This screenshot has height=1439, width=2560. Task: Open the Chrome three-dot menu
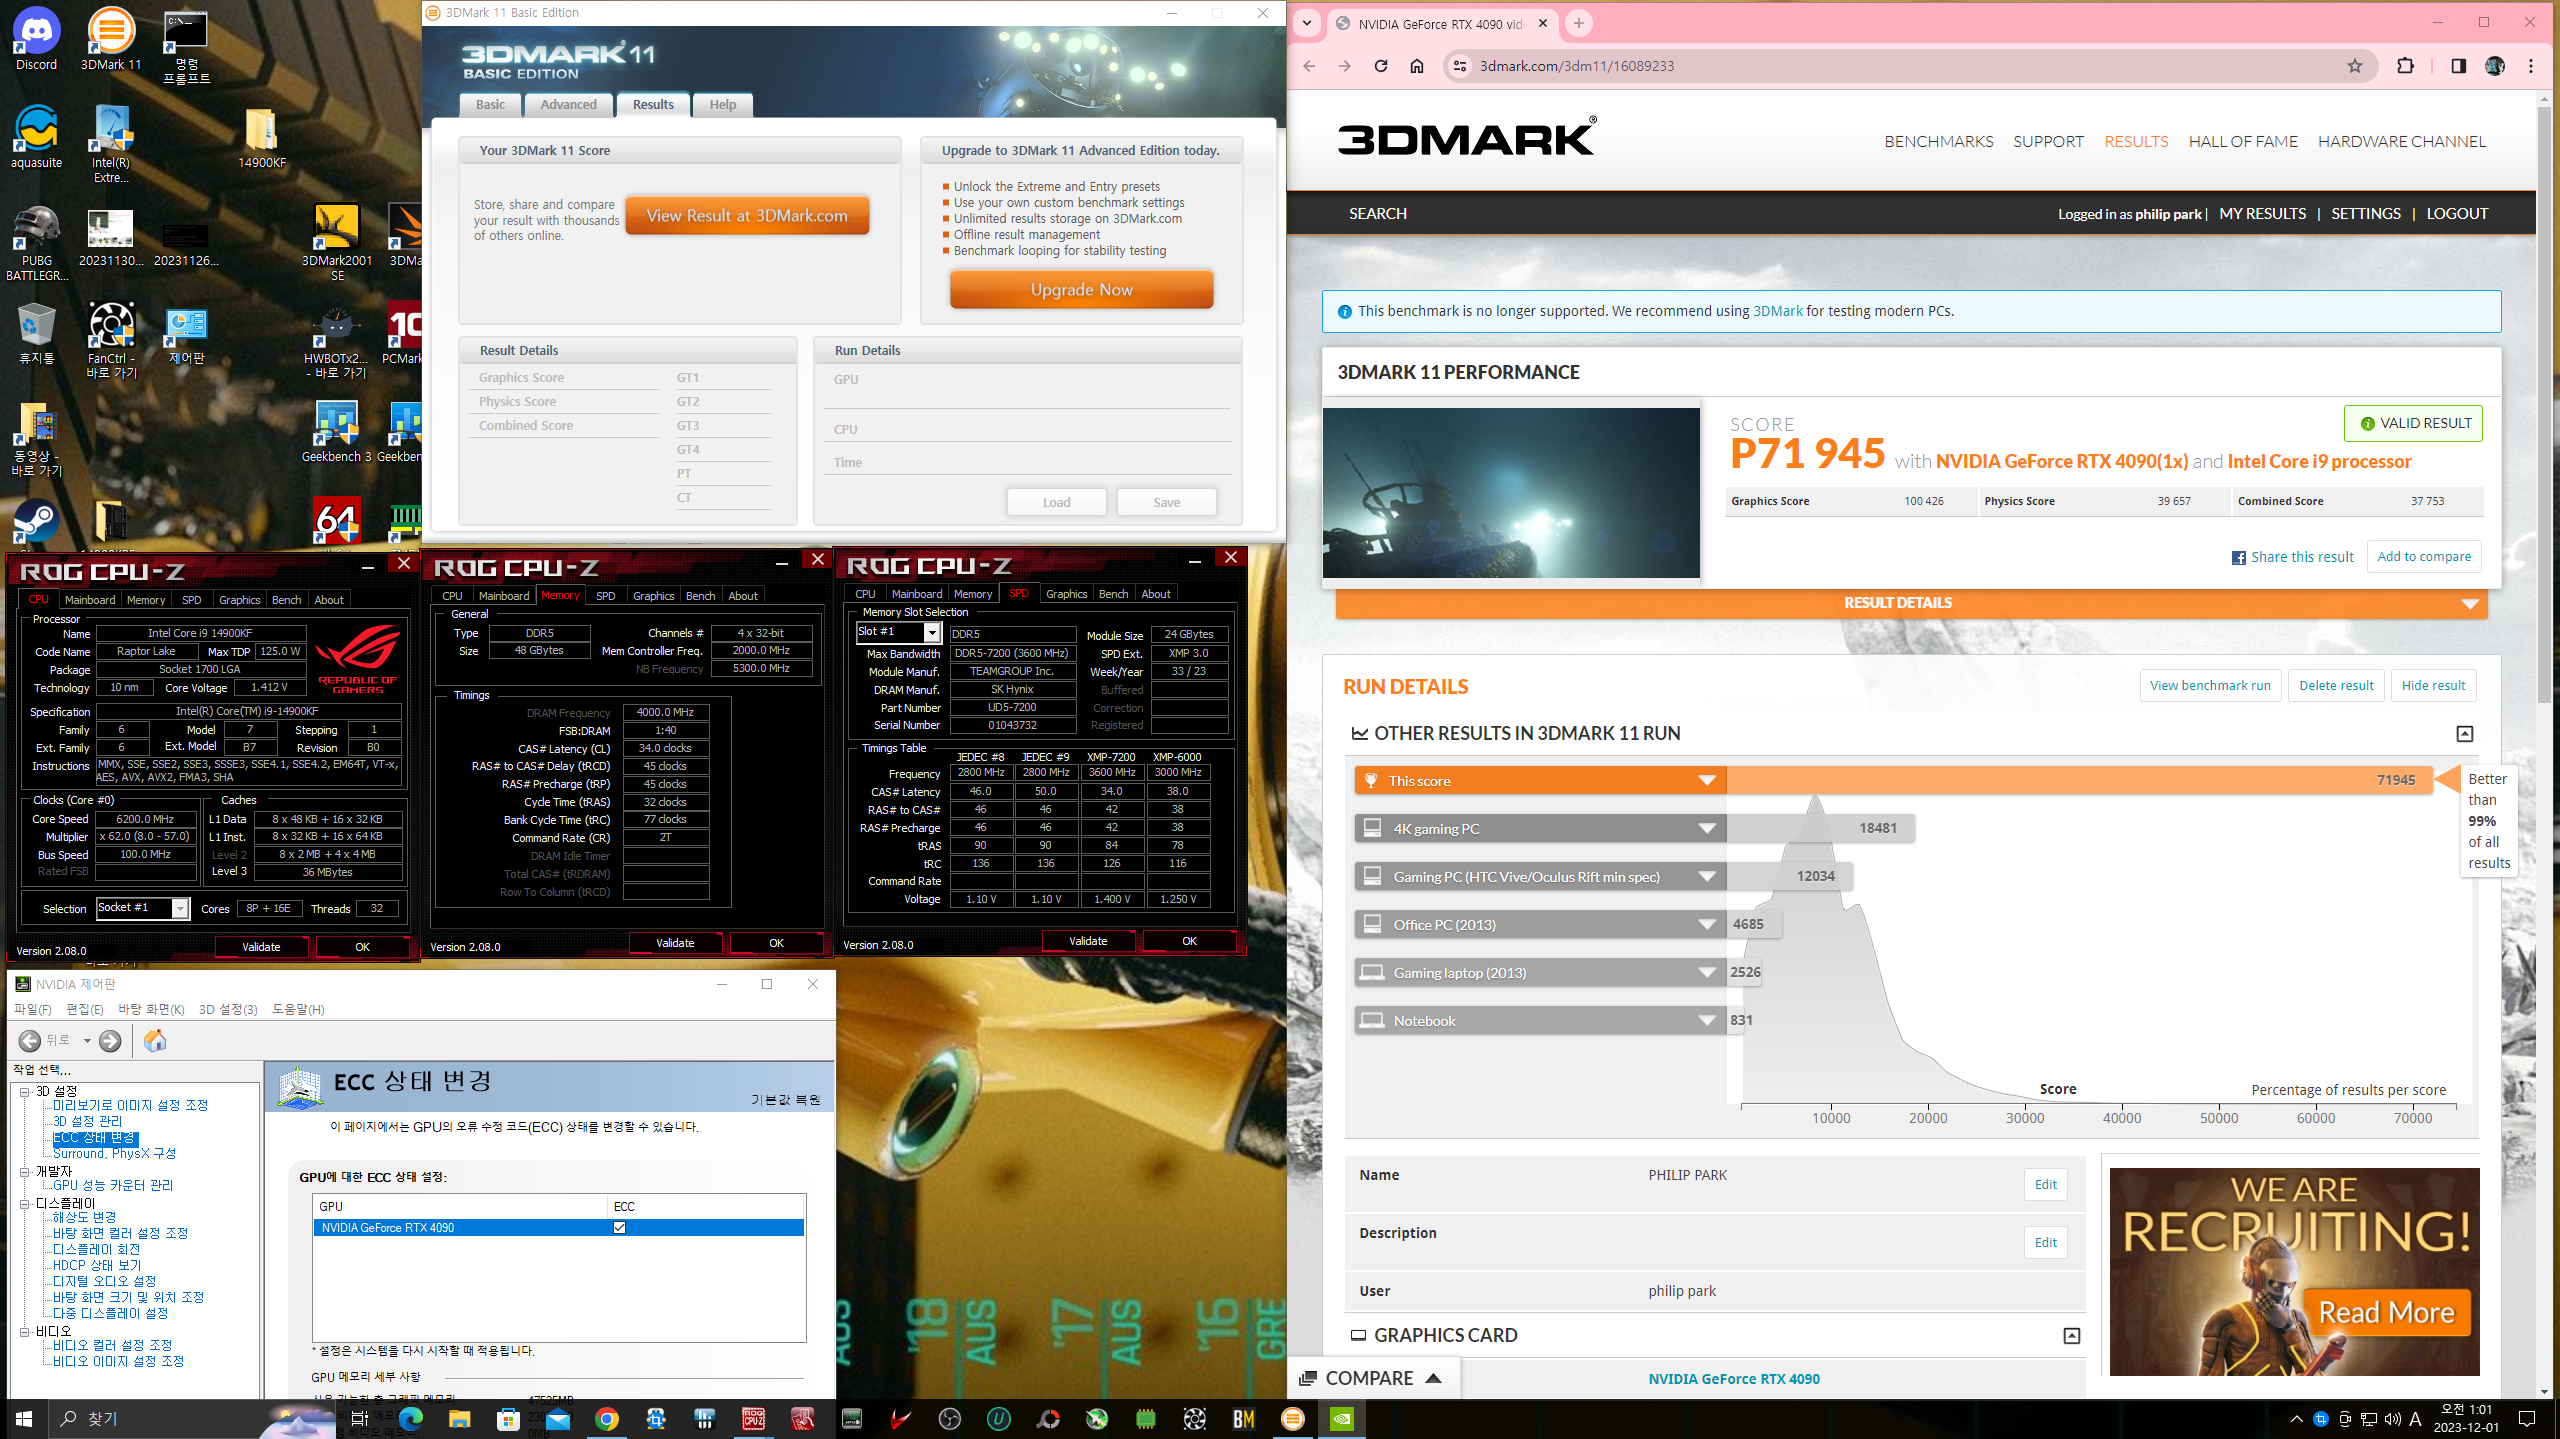pyautogui.click(x=2531, y=66)
